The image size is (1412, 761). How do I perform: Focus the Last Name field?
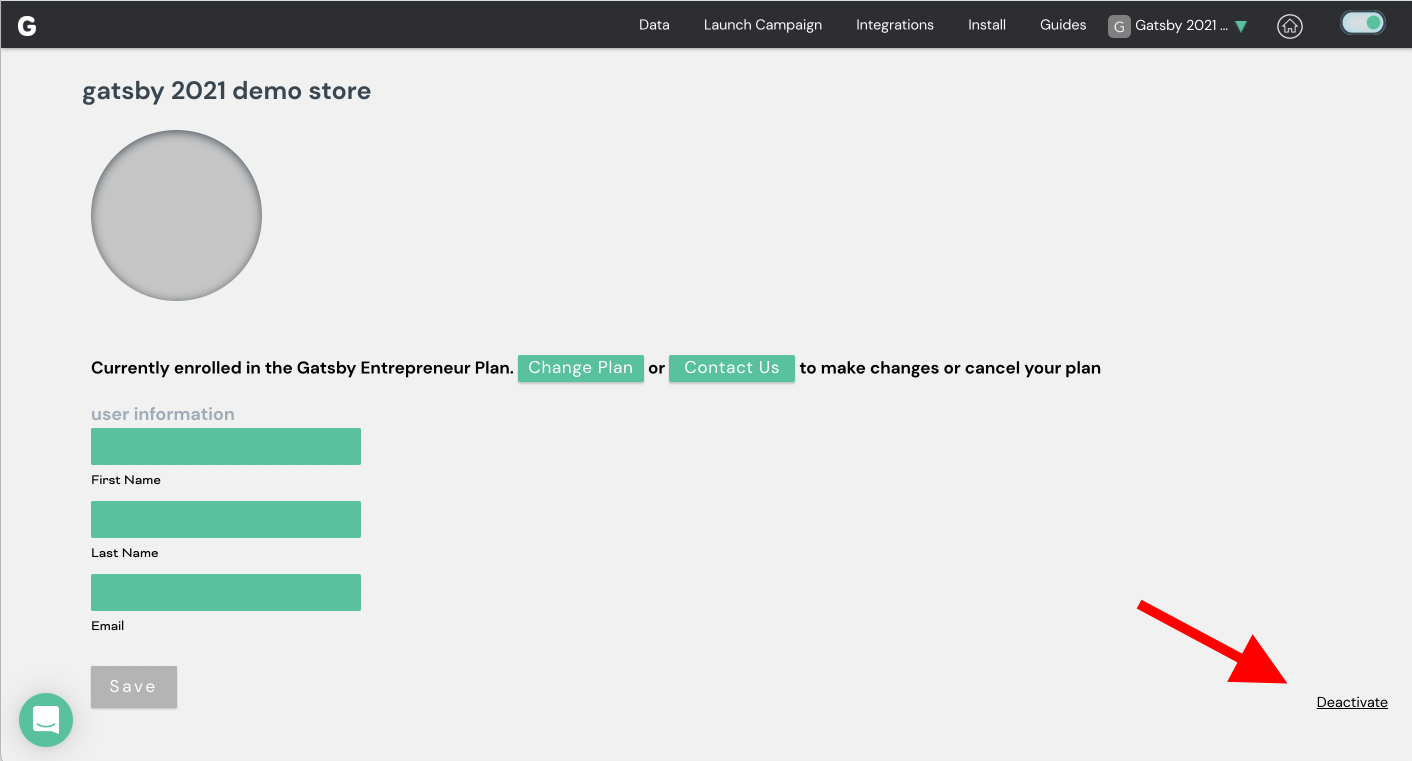(x=226, y=519)
